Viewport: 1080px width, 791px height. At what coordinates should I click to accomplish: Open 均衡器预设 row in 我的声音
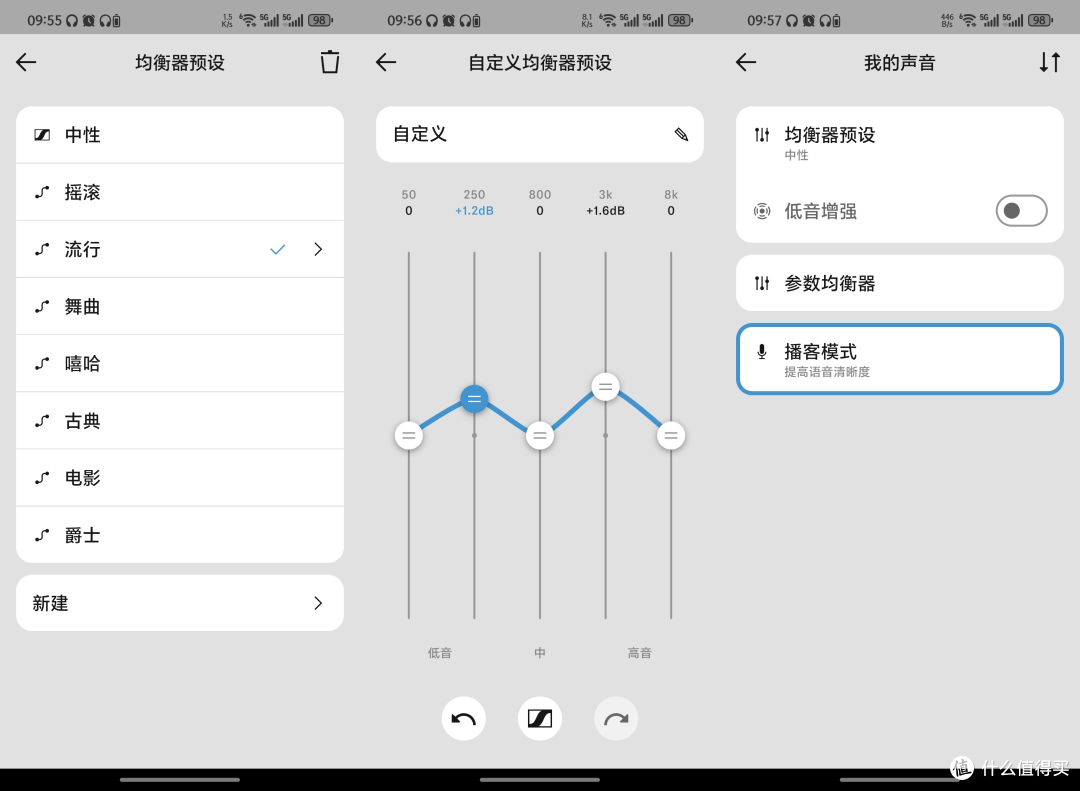tap(900, 143)
